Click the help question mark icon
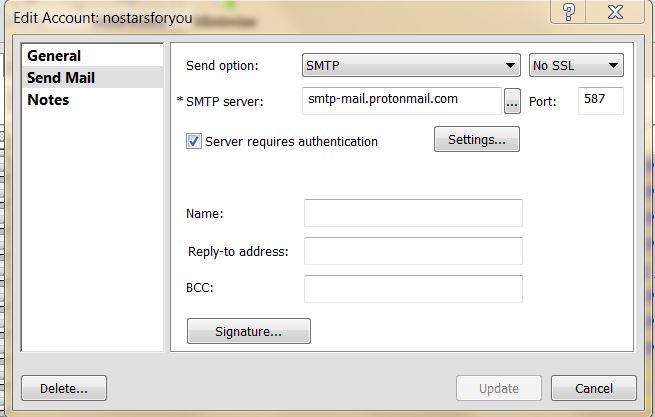The width and height of the screenshot is (655, 417). coord(569,11)
